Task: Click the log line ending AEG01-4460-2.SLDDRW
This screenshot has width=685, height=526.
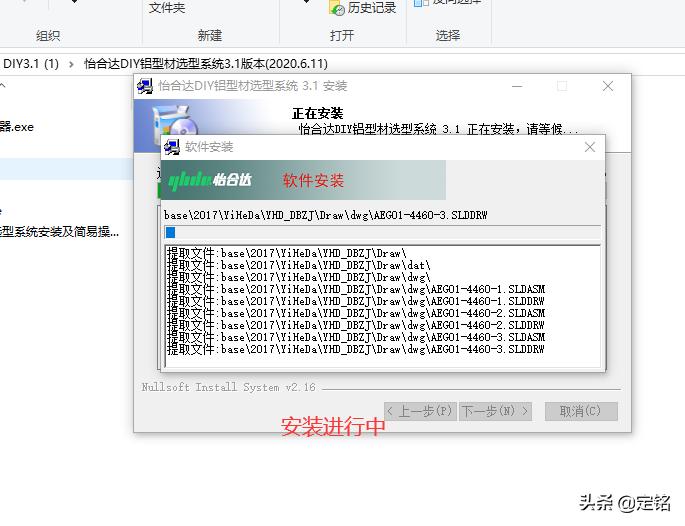Action: pyautogui.click(x=356, y=325)
